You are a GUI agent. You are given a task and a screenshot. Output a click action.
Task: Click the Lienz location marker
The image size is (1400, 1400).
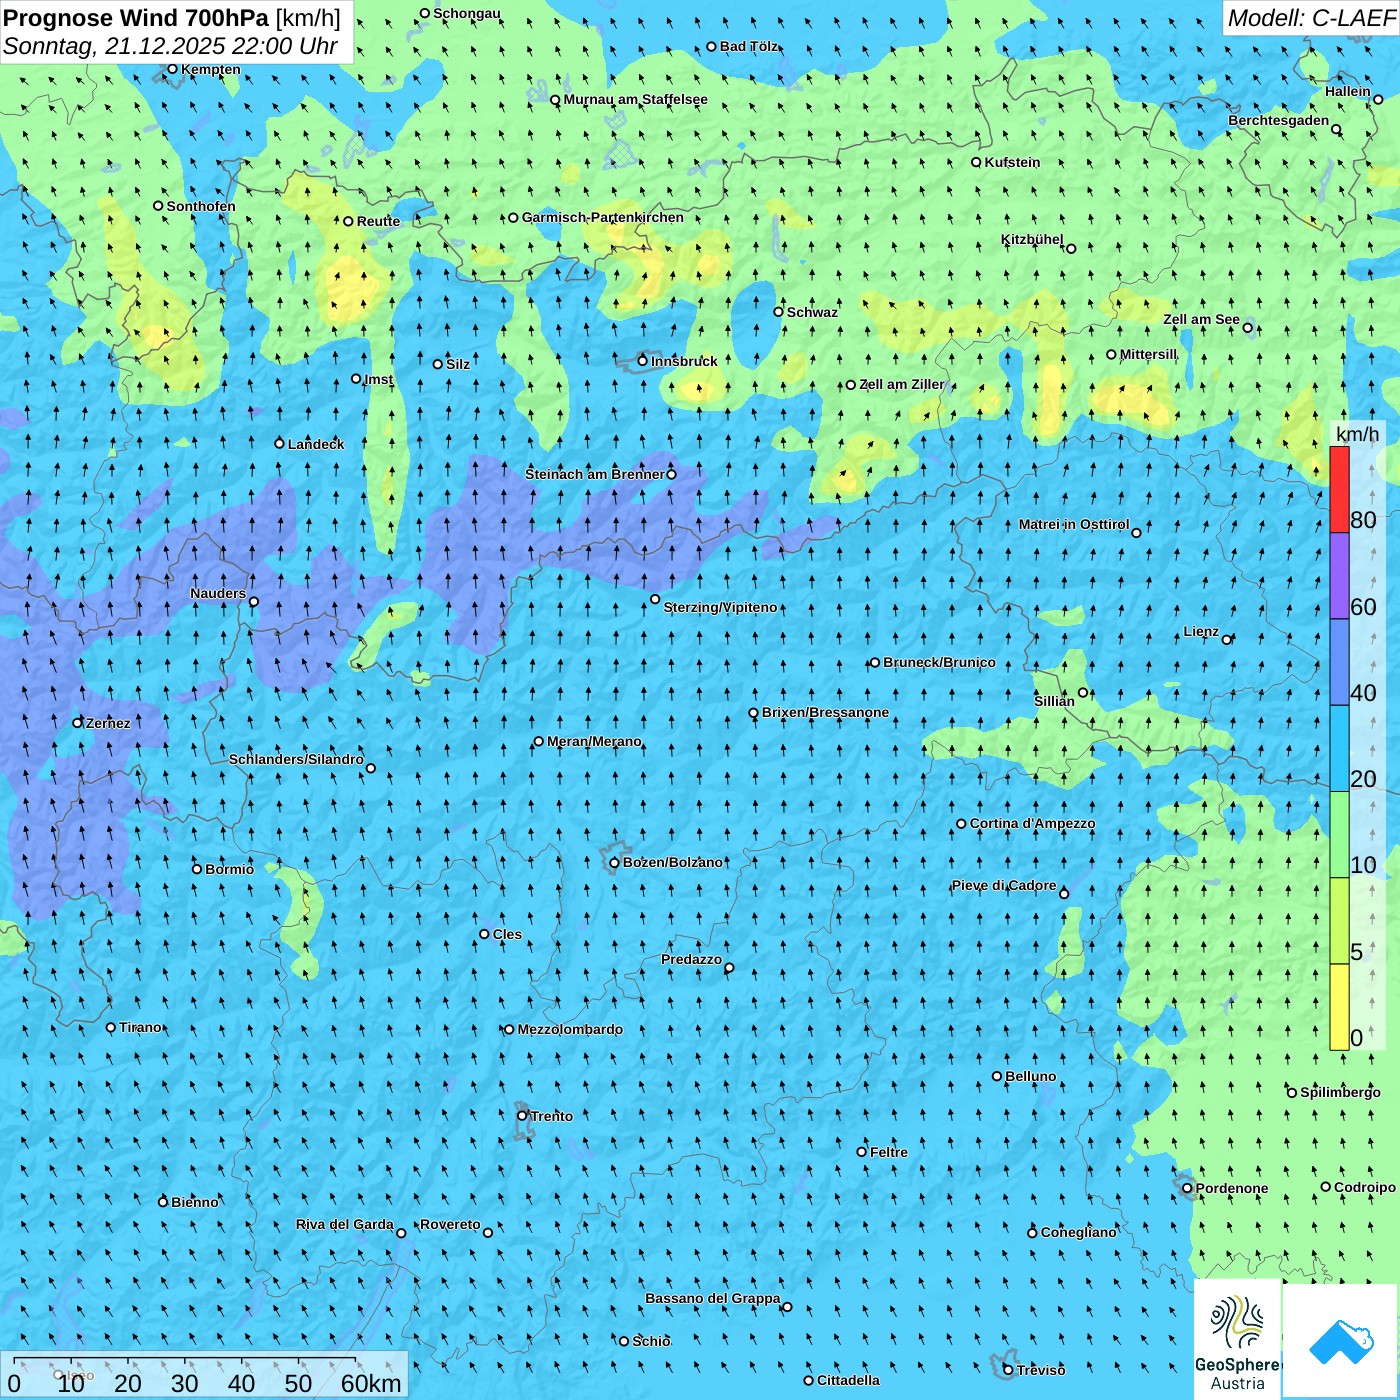1227,640
